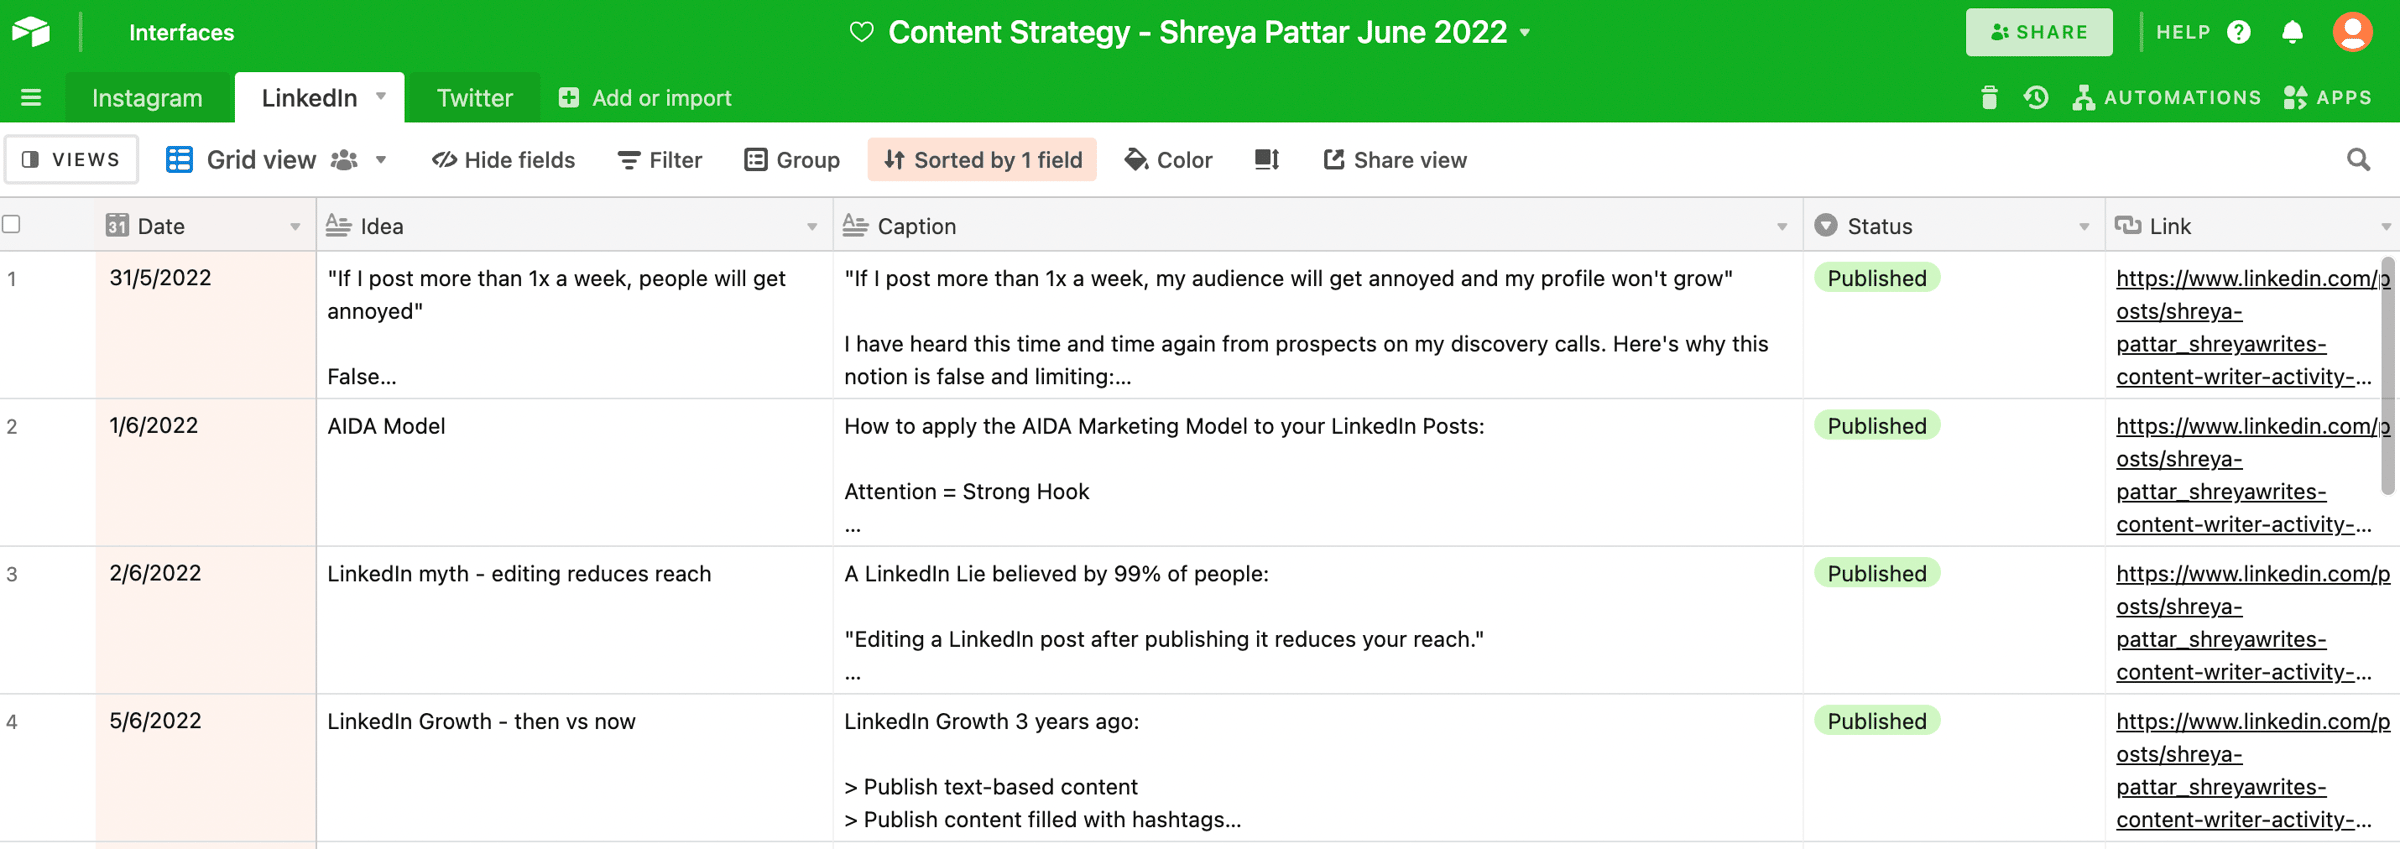2400x849 pixels.
Task: Click Published status in row 31/5/2022
Action: [x=1877, y=278]
